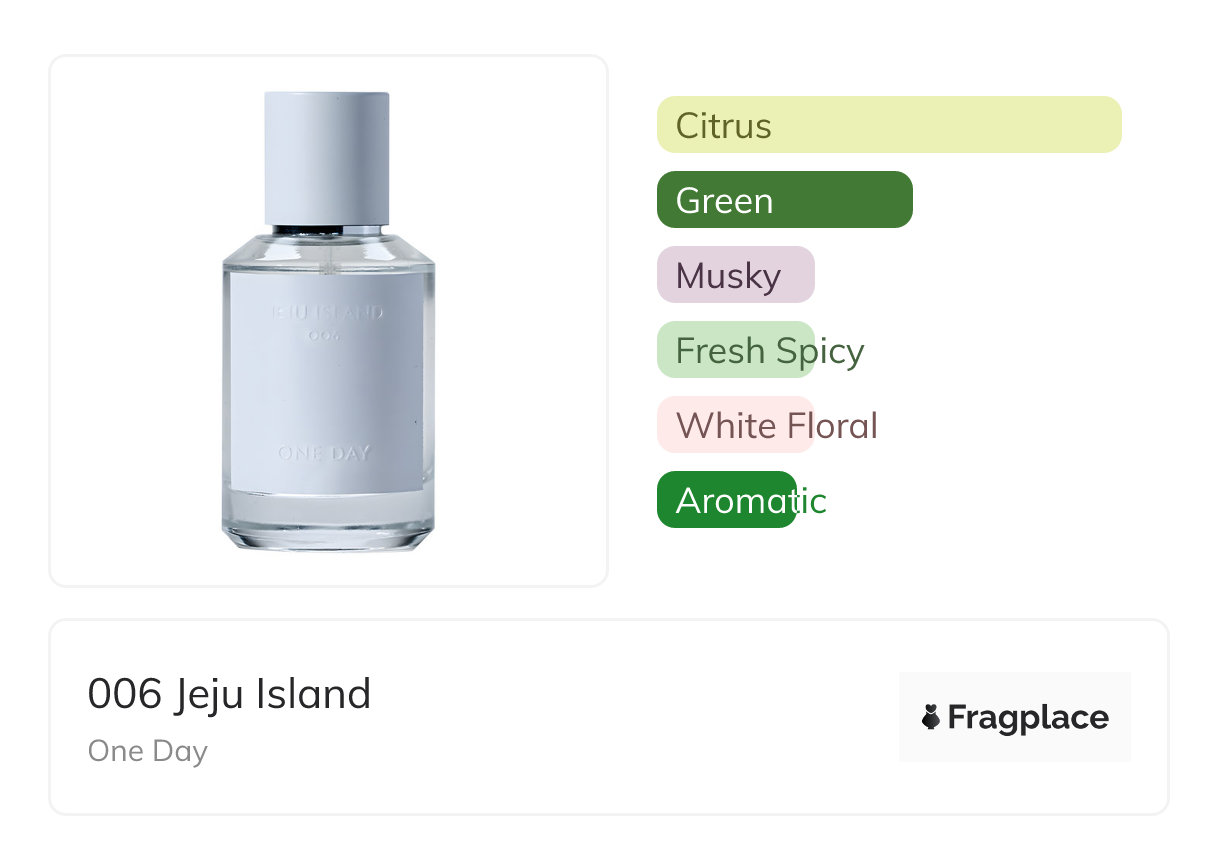Screen dimensions: 1218x864
Task: Click the JEJU ISLAND text on bottle
Action: [x=327, y=313]
